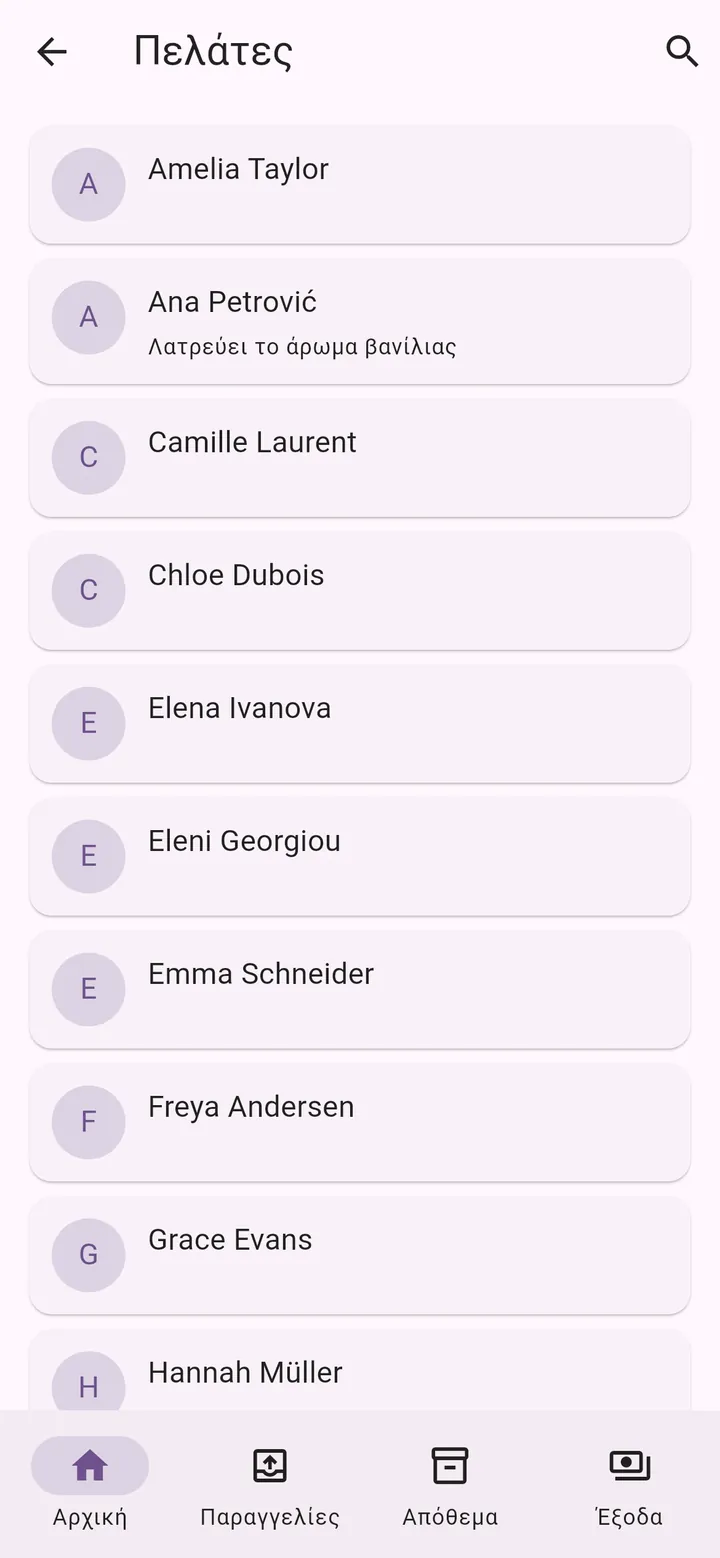The image size is (720, 1558).
Task: Tap the Grace Evans 'G' avatar
Action: 88,1255
